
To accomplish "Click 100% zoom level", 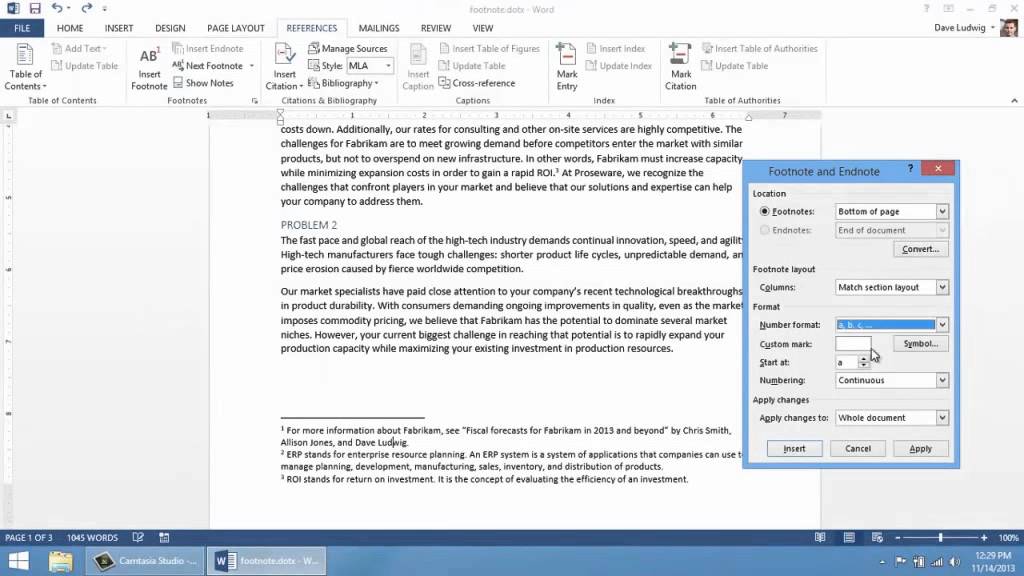I will pyautogui.click(x=1008, y=537).
